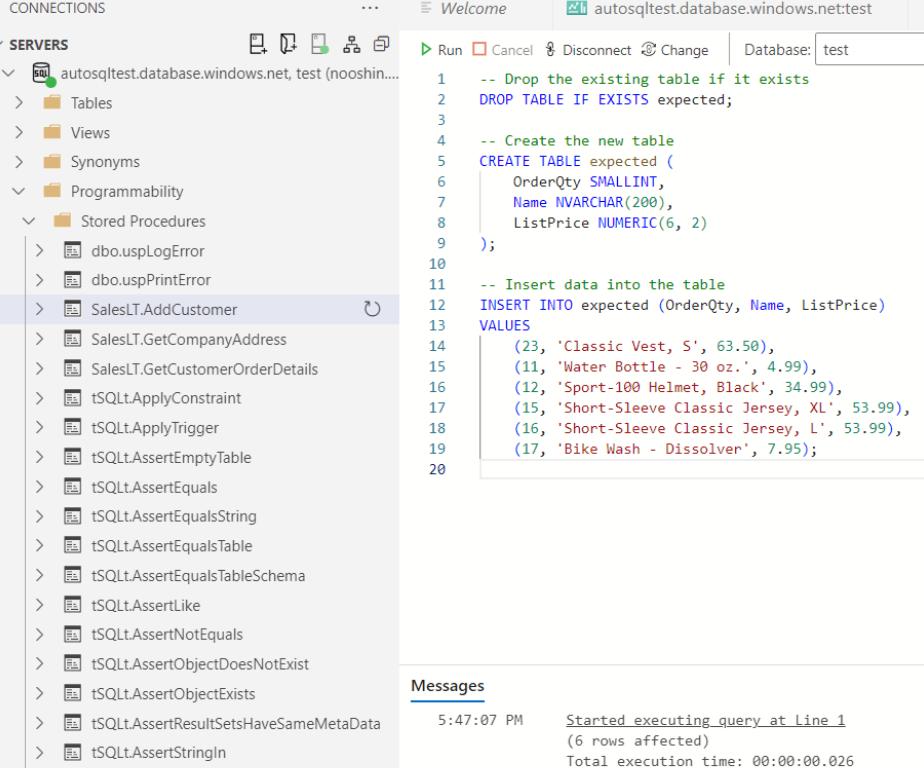Click the Change button label
The height and width of the screenshot is (768, 924).
(684, 50)
